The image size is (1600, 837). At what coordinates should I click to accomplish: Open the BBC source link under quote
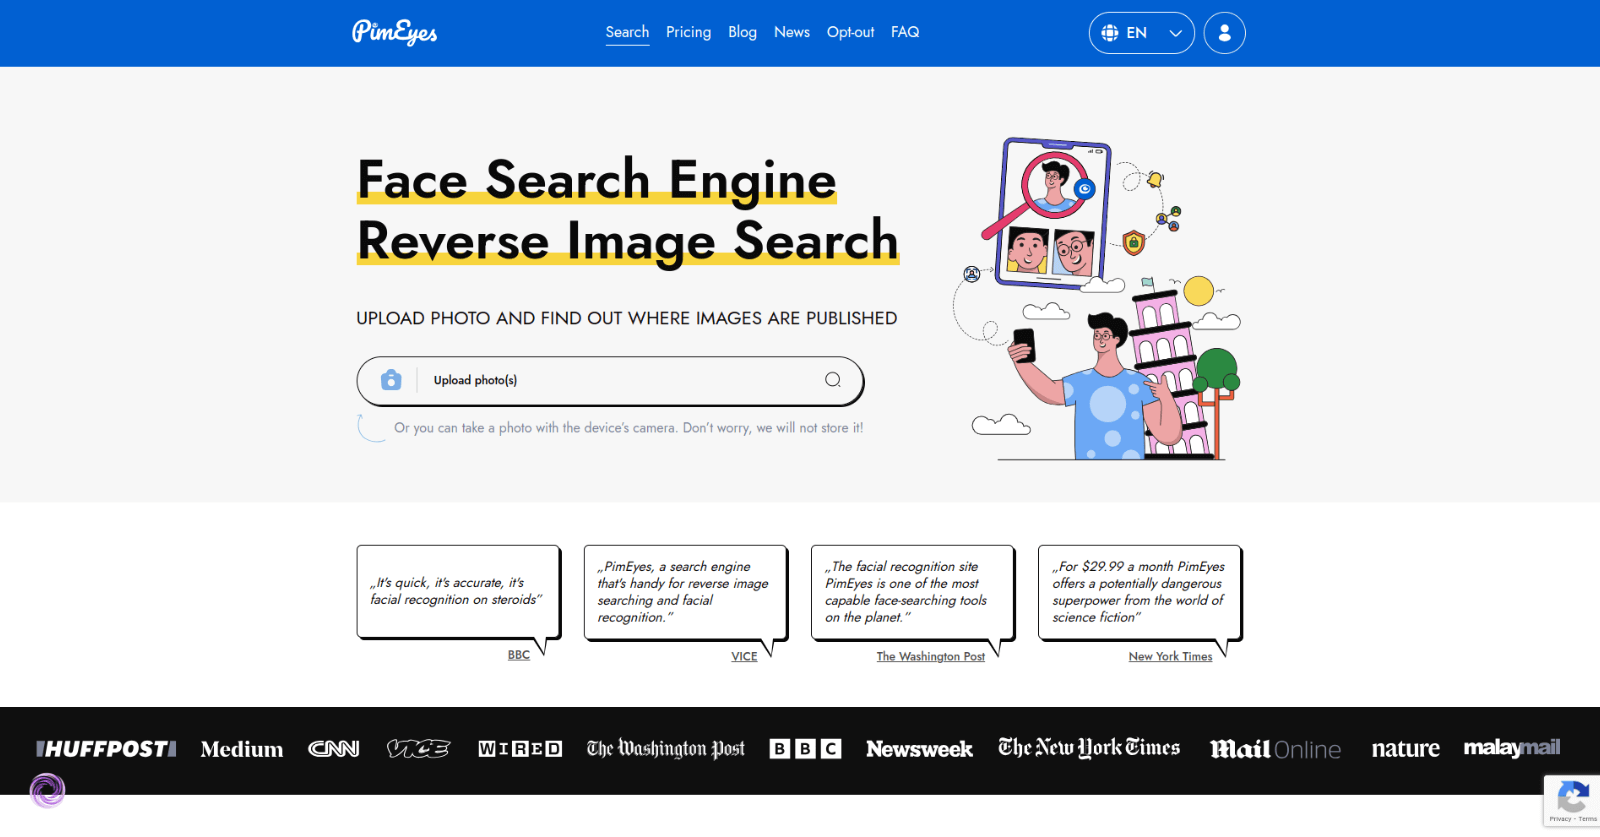click(x=518, y=655)
